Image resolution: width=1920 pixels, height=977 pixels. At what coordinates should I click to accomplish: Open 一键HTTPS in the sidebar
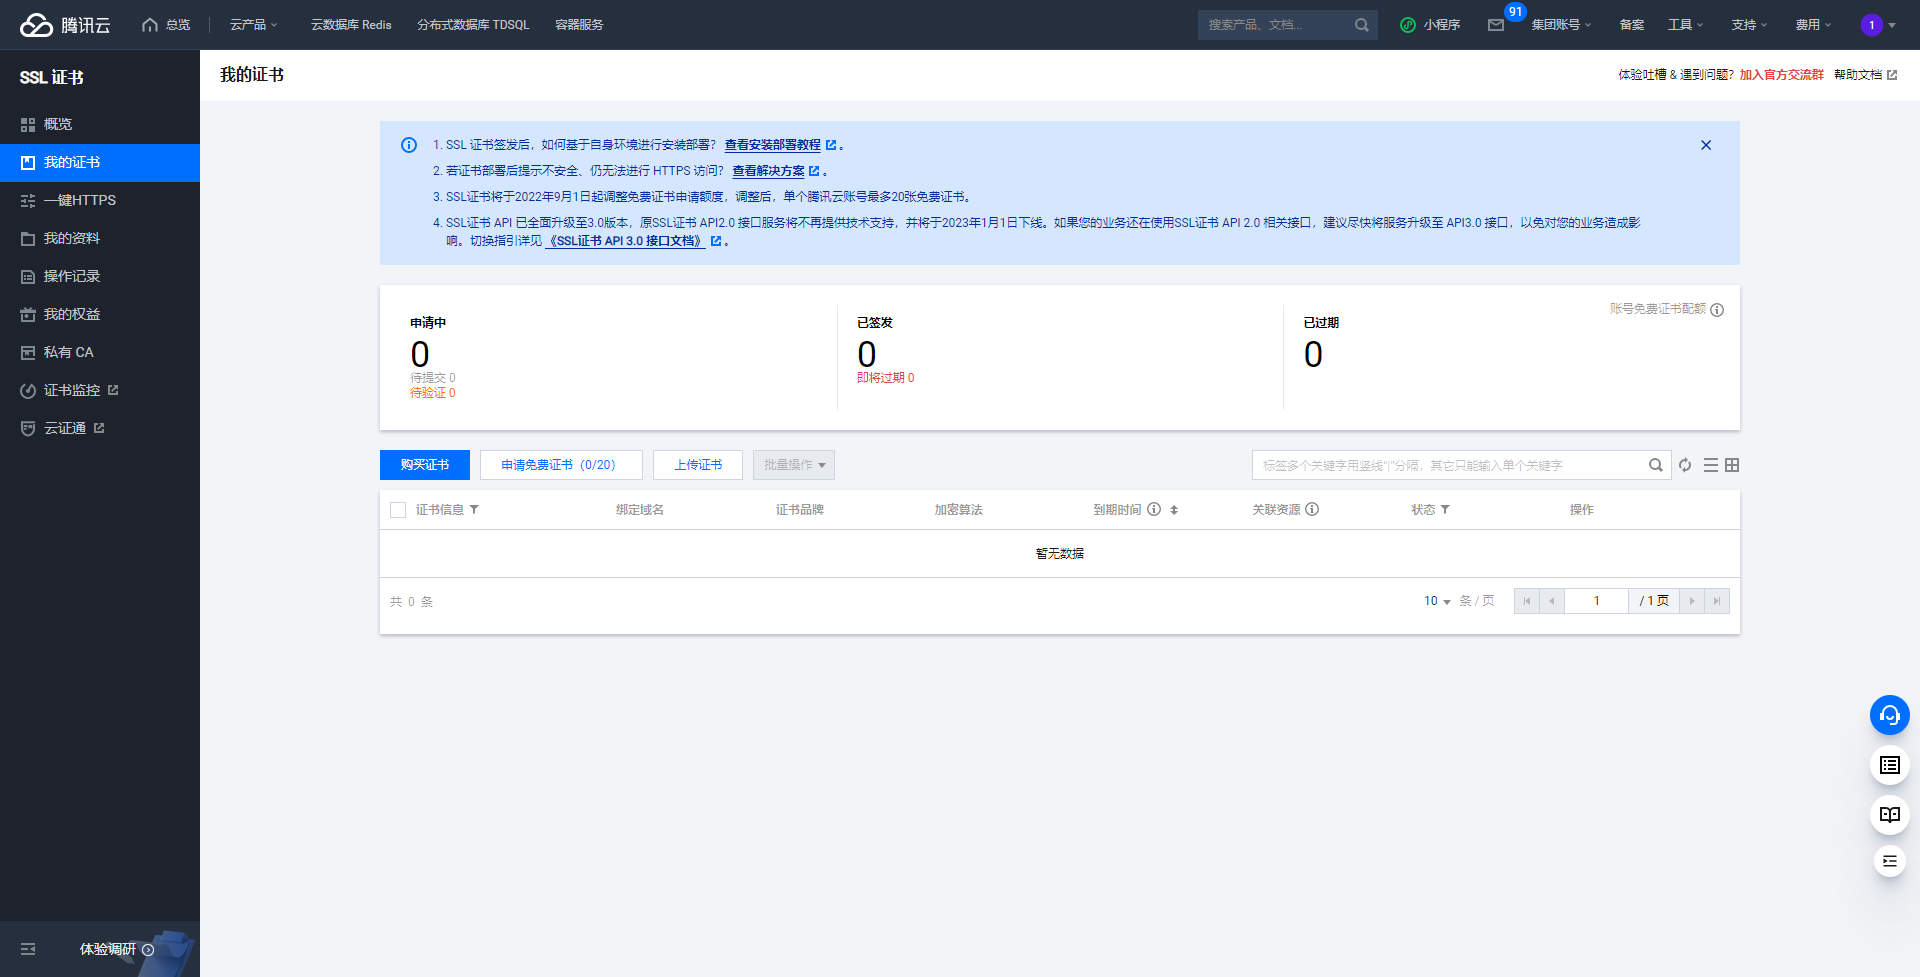(100, 200)
